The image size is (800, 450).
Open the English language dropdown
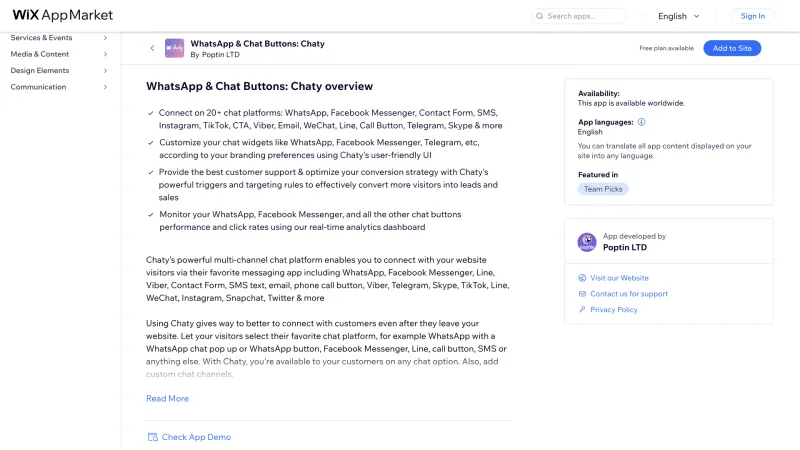coord(679,16)
